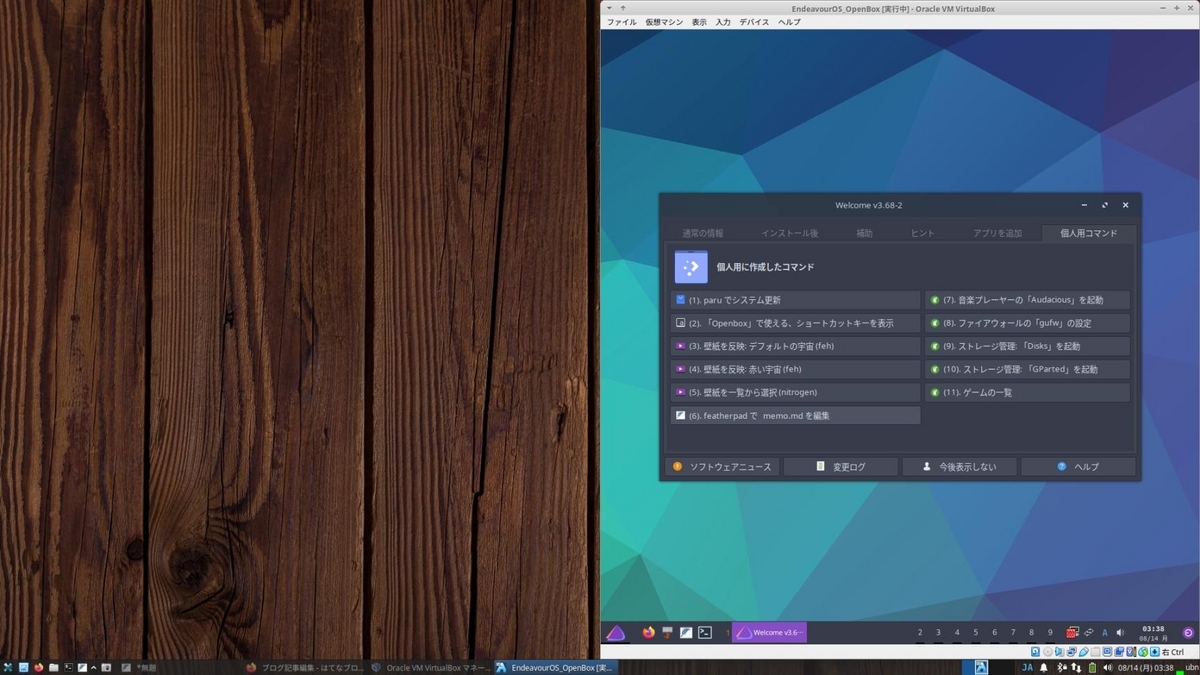
Task: Show Openbox shortcut keys command (2)
Action: [x=795, y=323]
